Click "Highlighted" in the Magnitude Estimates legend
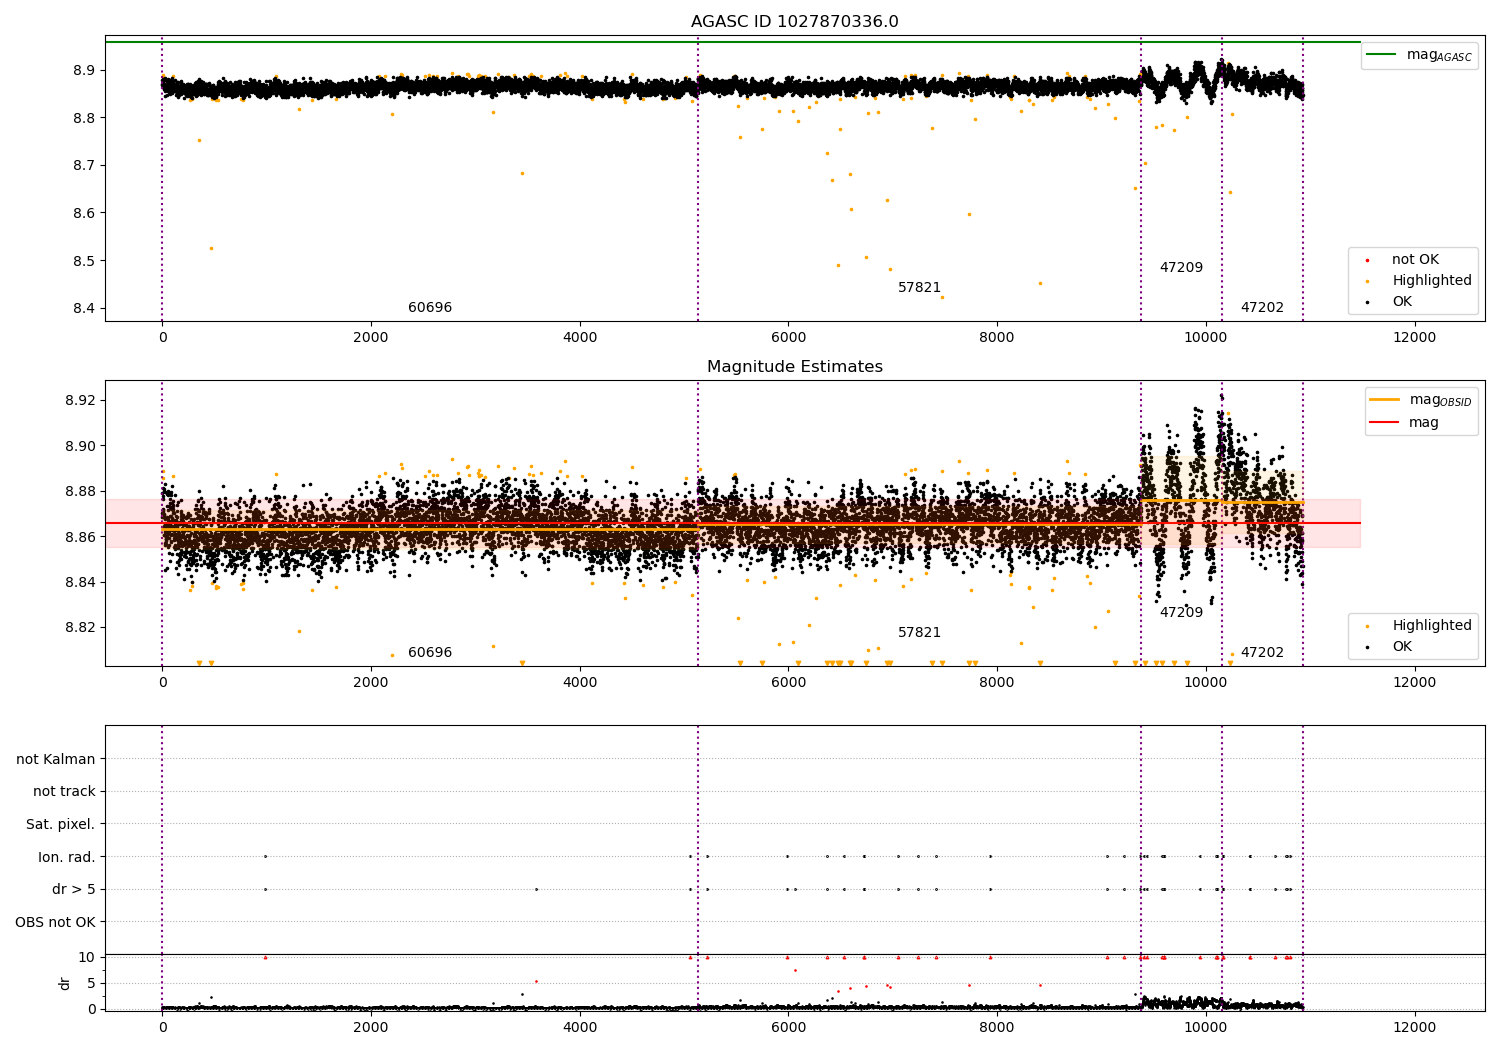Image resolution: width=1500 pixels, height=1050 pixels. (x=1432, y=626)
